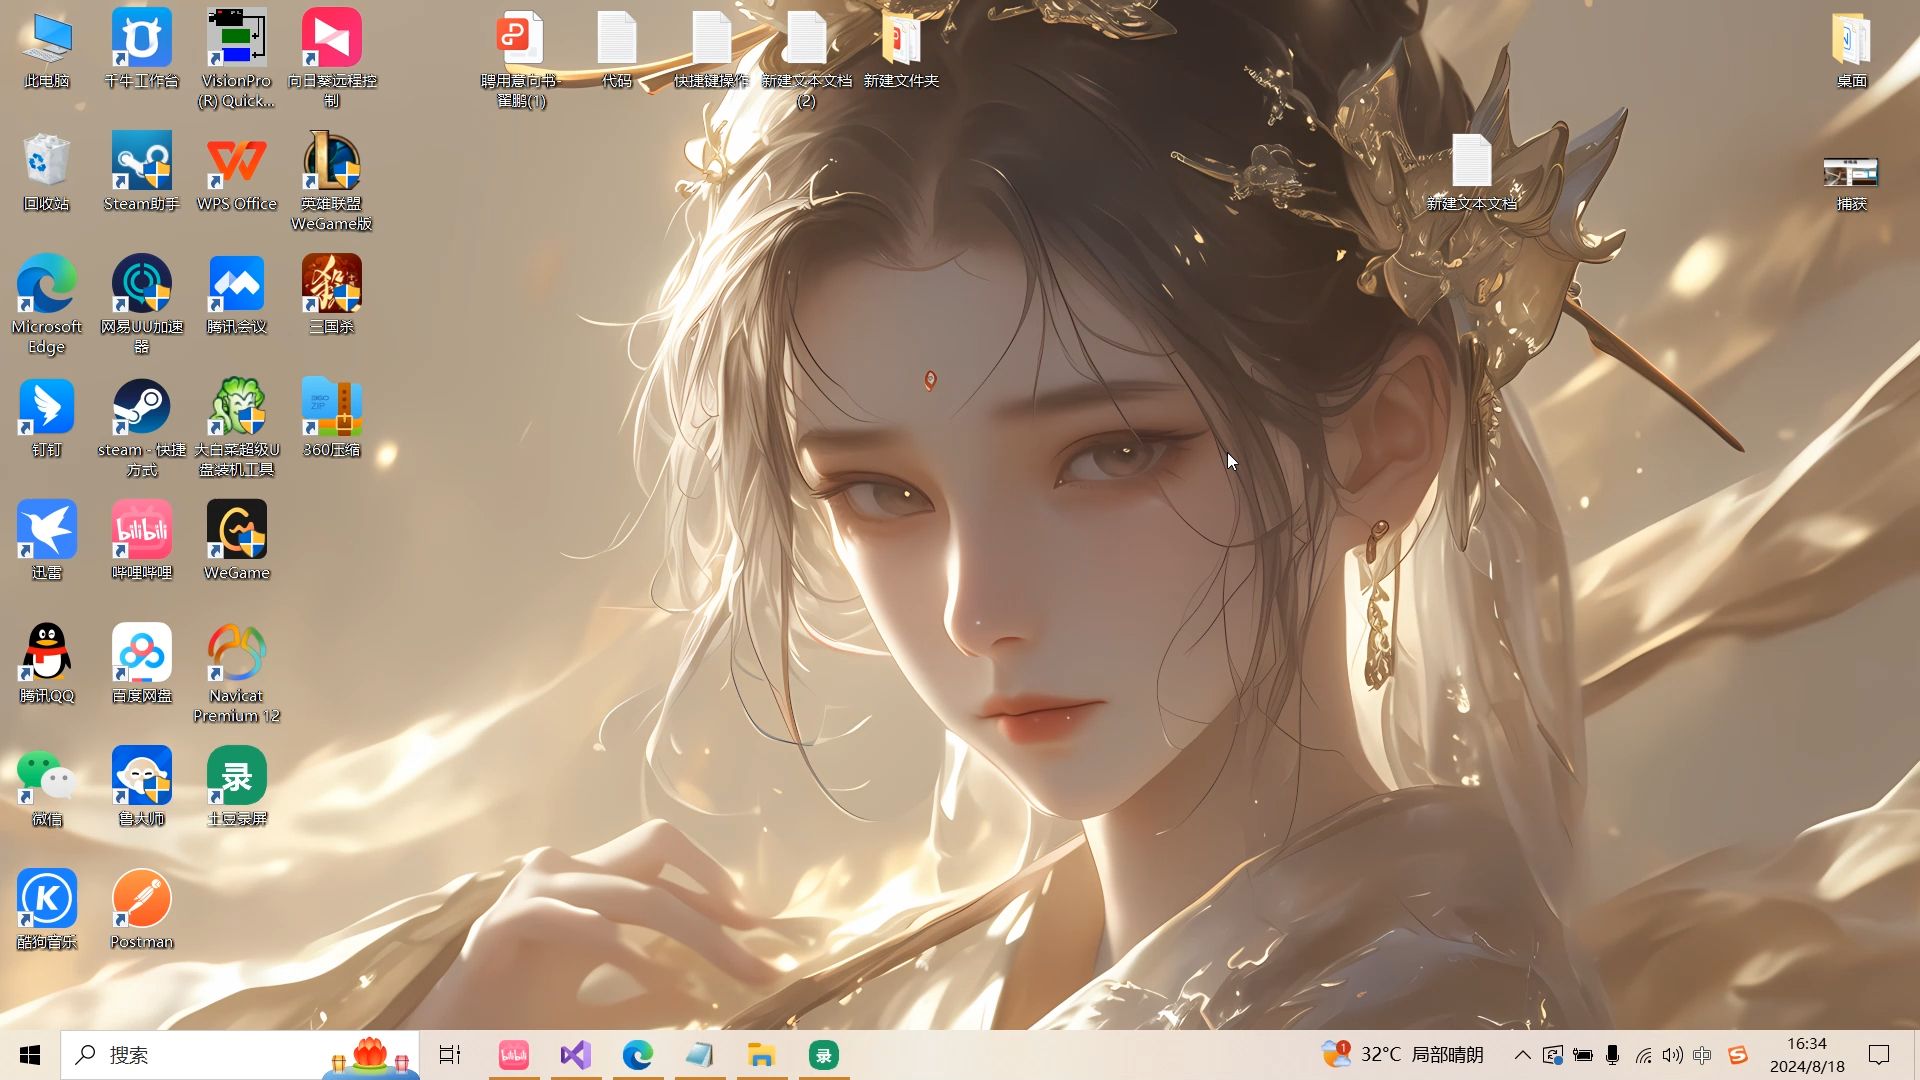This screenshot has height=1080, width=1920.
Task: Open the 32°C weather widget
Action: pos(1404,1055)
